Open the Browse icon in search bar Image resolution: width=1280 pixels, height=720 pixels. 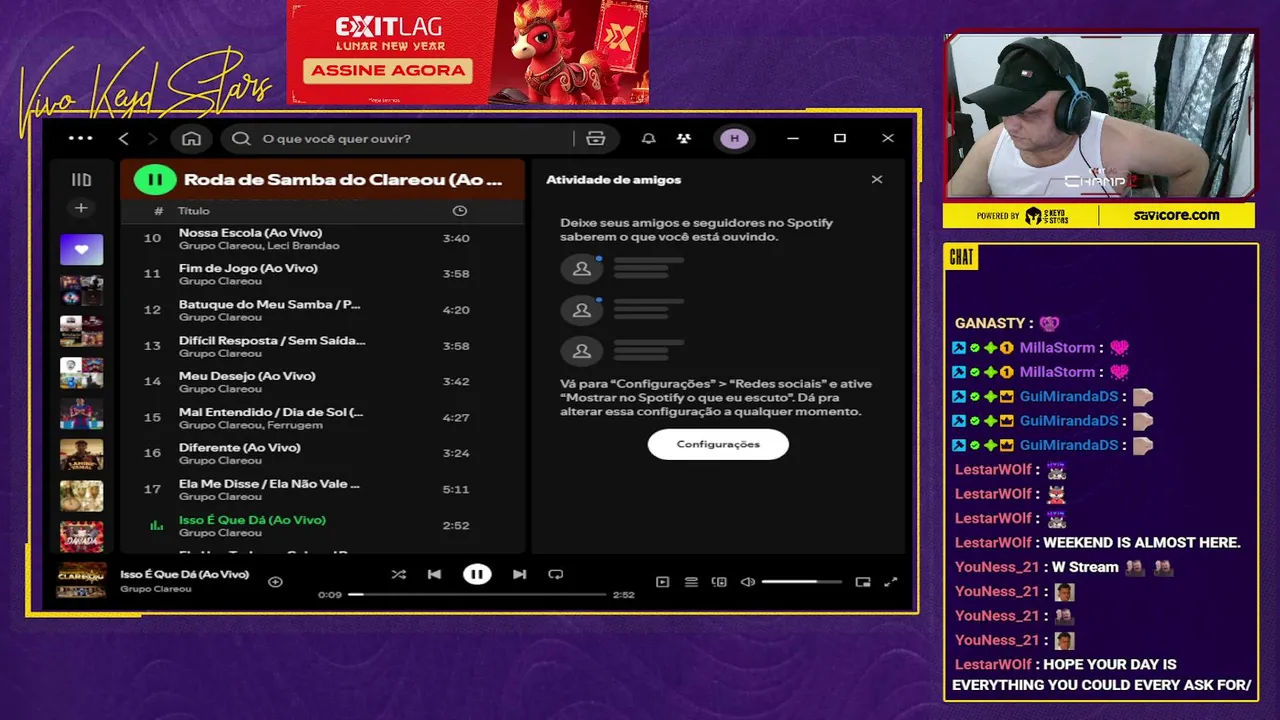[596, 138]
